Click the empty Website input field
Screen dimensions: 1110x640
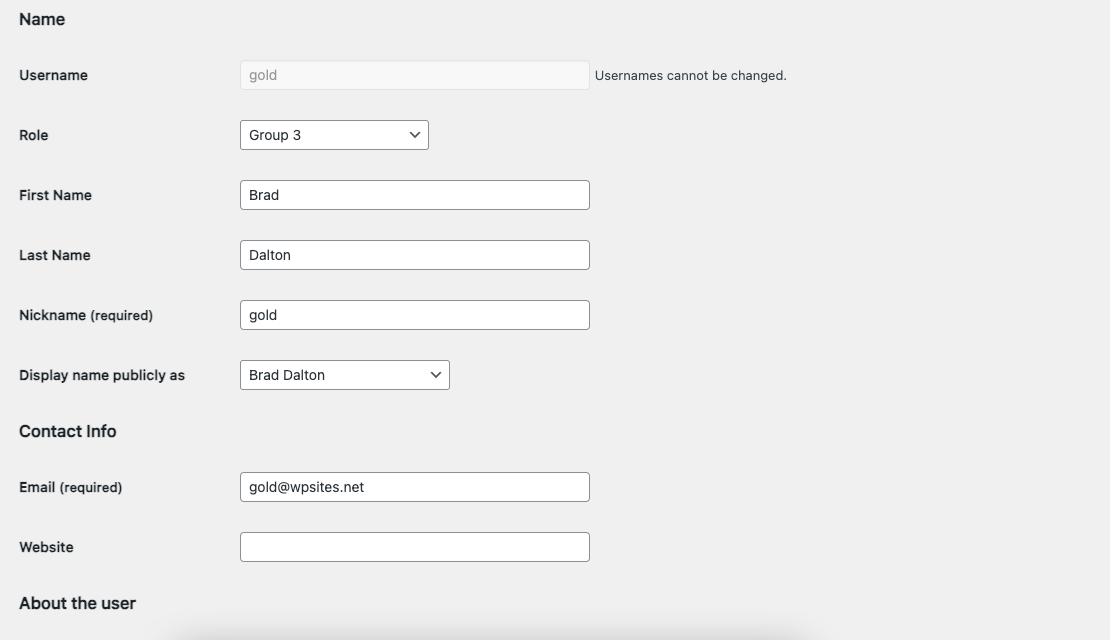pos(414,547)
